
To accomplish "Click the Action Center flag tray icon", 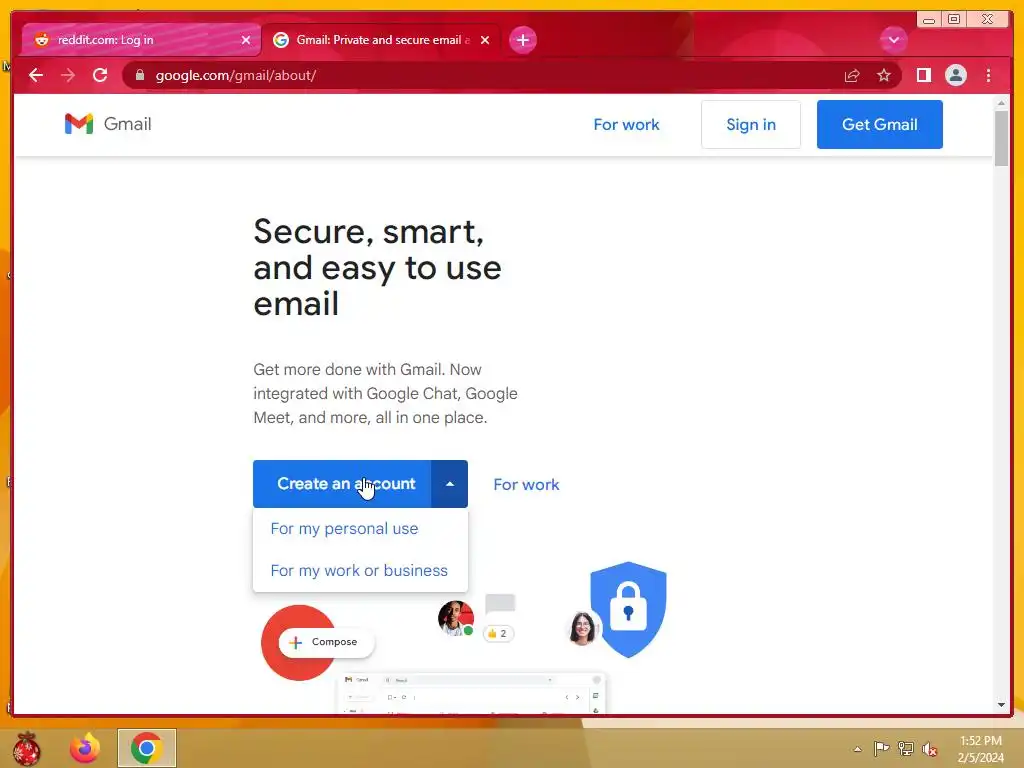I will click(881, 748).
